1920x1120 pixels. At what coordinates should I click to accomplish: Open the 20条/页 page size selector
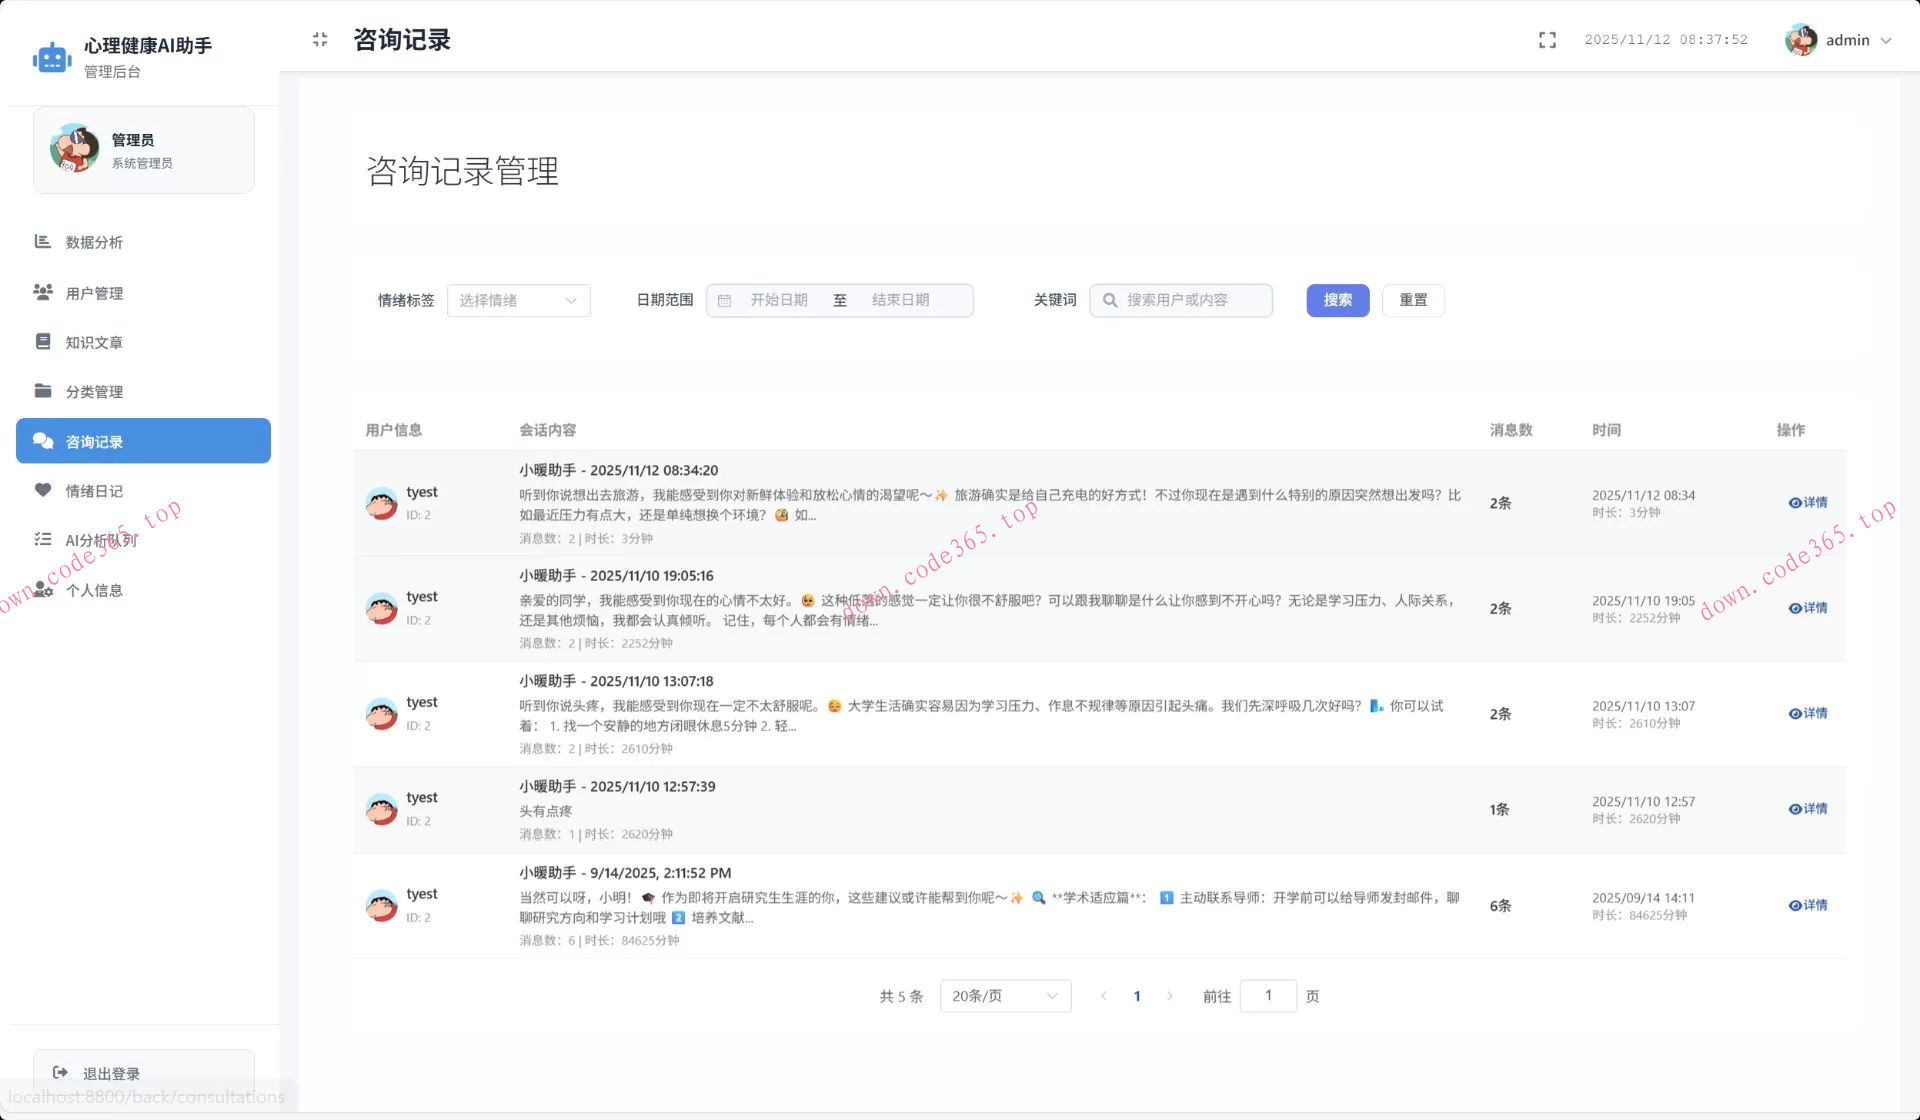[x=1004, y=995]
